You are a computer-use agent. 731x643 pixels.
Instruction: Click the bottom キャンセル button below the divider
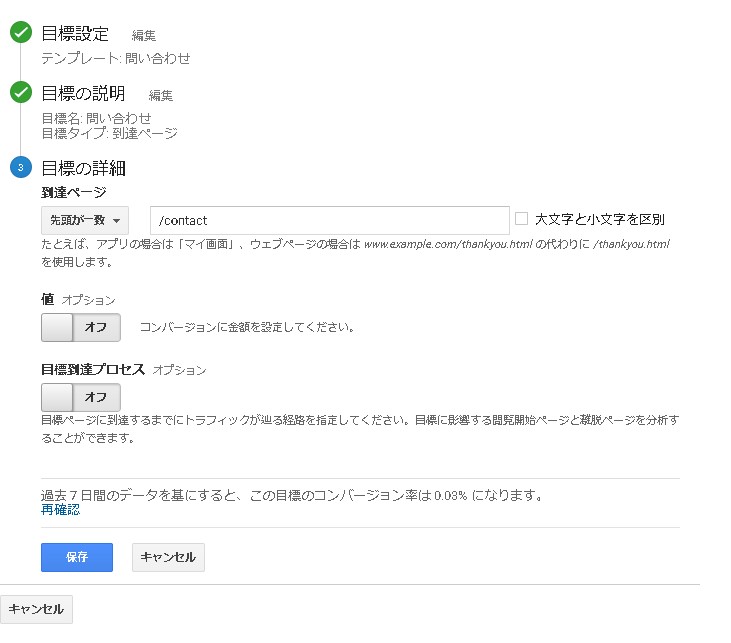point(36,609)
